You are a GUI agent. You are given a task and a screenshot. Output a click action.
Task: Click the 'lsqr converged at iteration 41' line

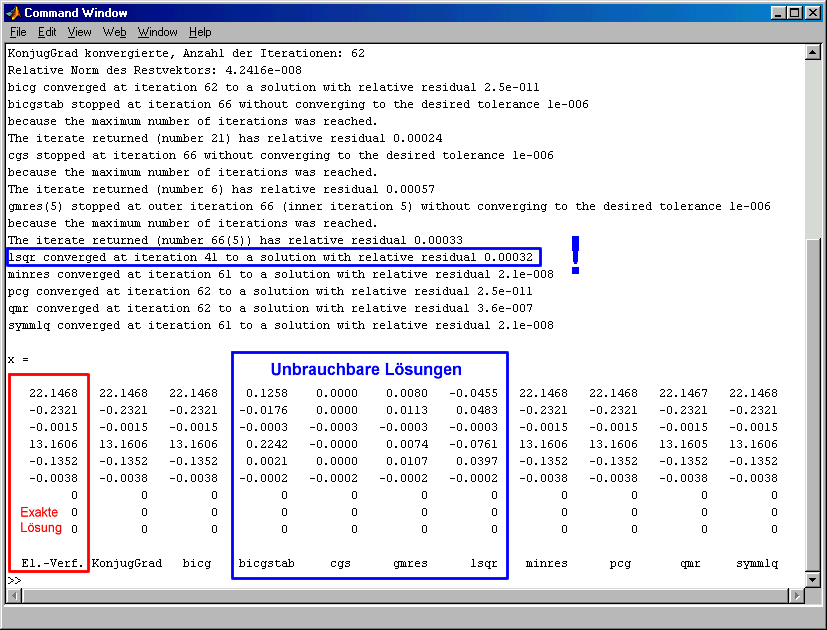[x=272, y=257]
